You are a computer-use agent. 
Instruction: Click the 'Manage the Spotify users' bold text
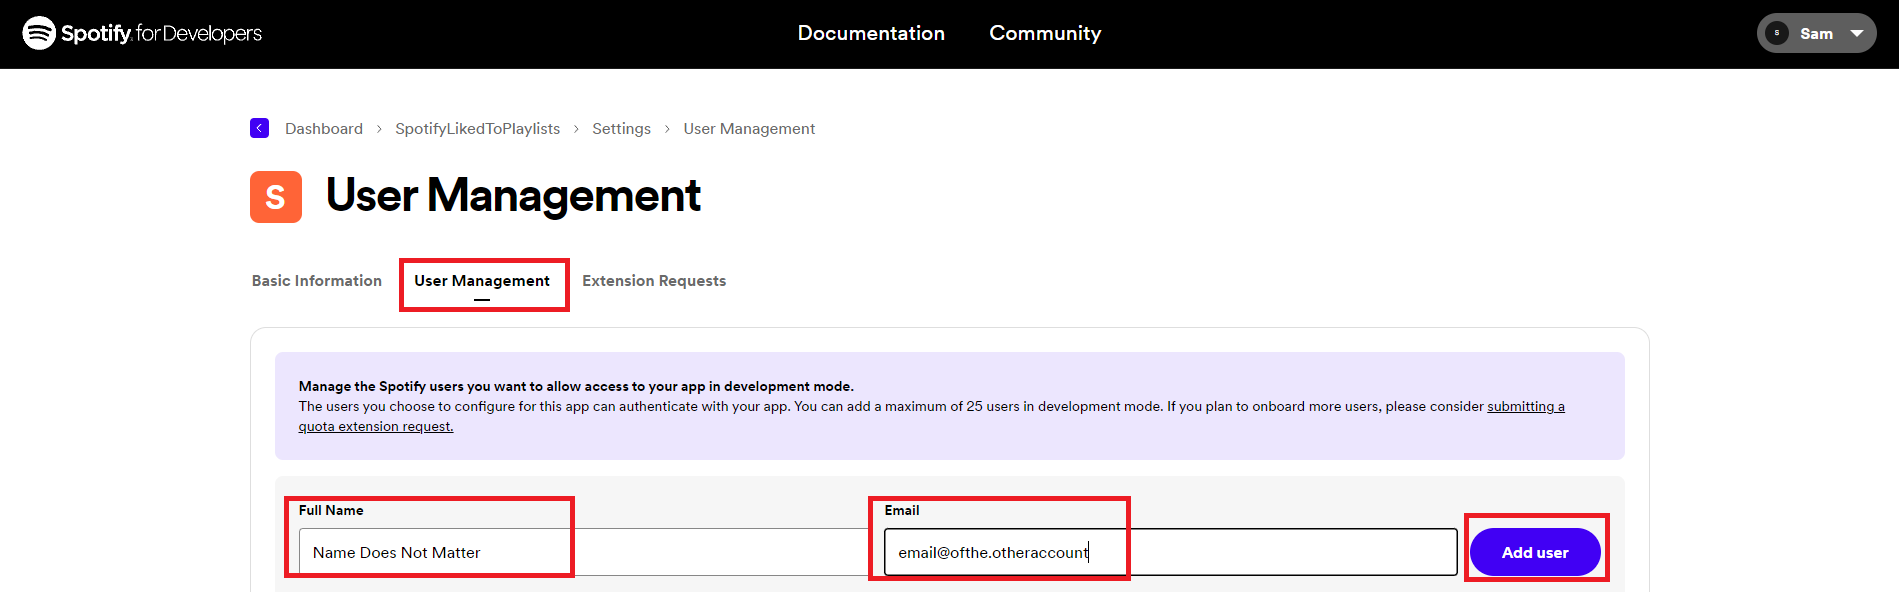576,386
